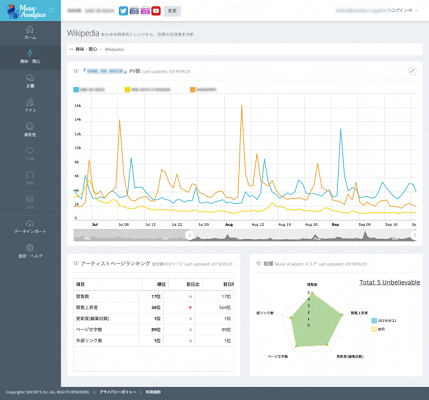This screenshot has width=429, height=400.
Task: Click the ページ文字数 row label in table
Action: pos(89,330)
